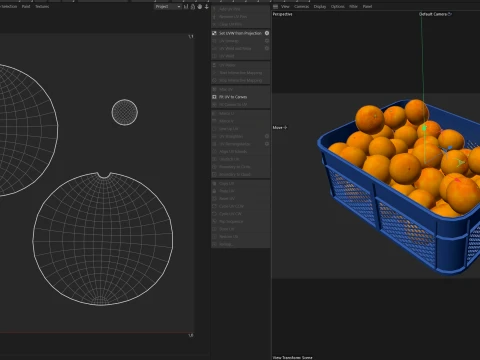Open the UV editor Paint menu
480x360 pixels.
[x=26, y=6]
